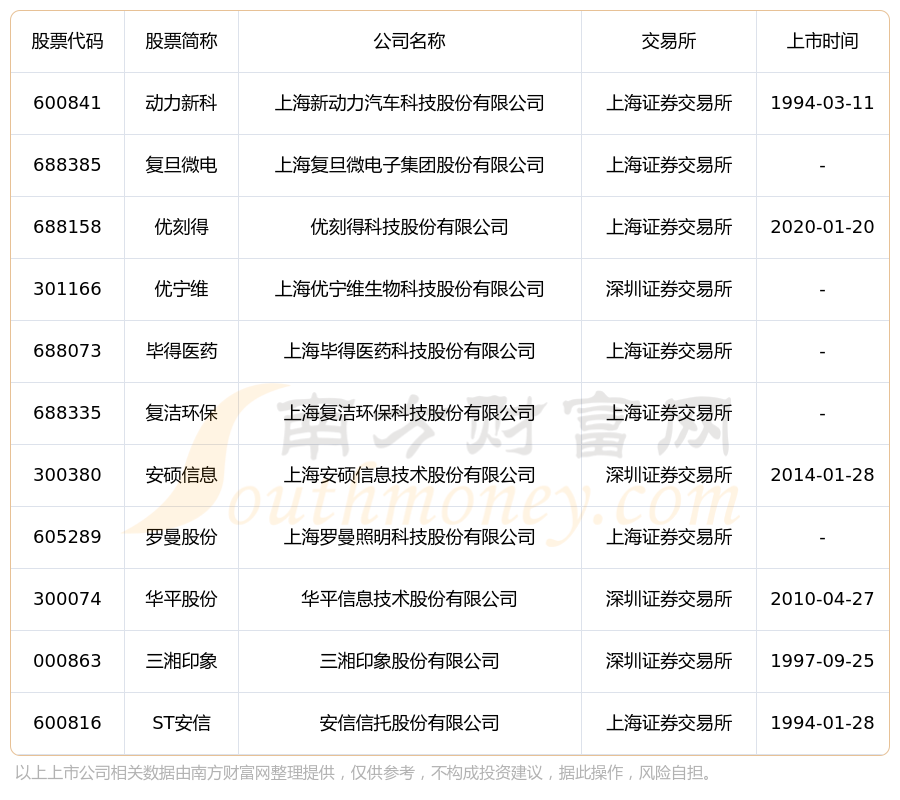Click the exchange cell in 动力新科 row
The width and height of the screenshot is (900, 800).
(x=669, y=103)
